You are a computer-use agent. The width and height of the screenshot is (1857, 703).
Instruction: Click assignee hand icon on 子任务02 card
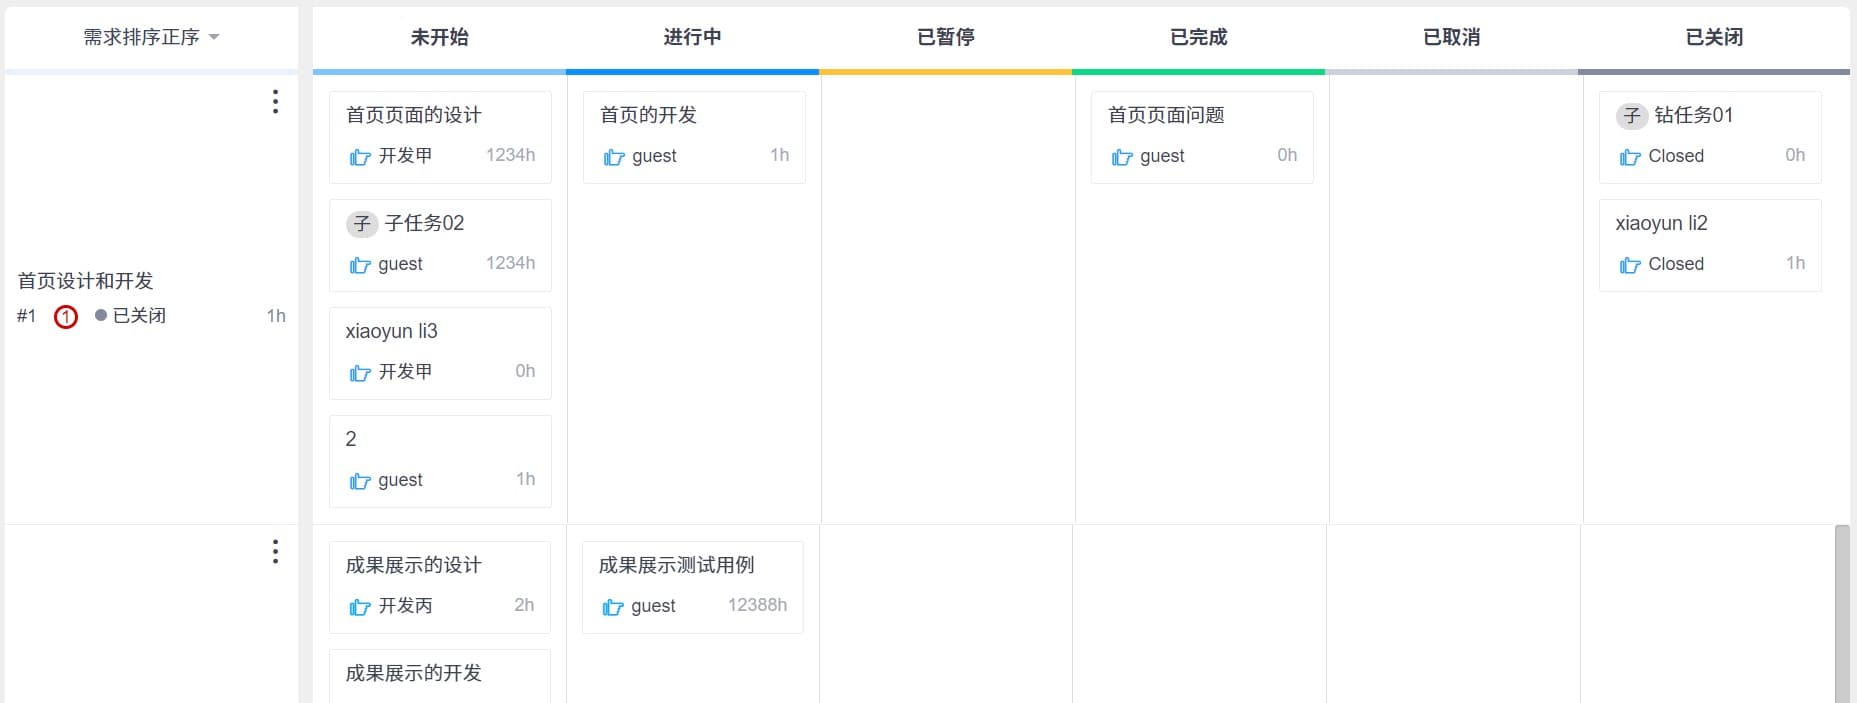(x=360, y=265)
